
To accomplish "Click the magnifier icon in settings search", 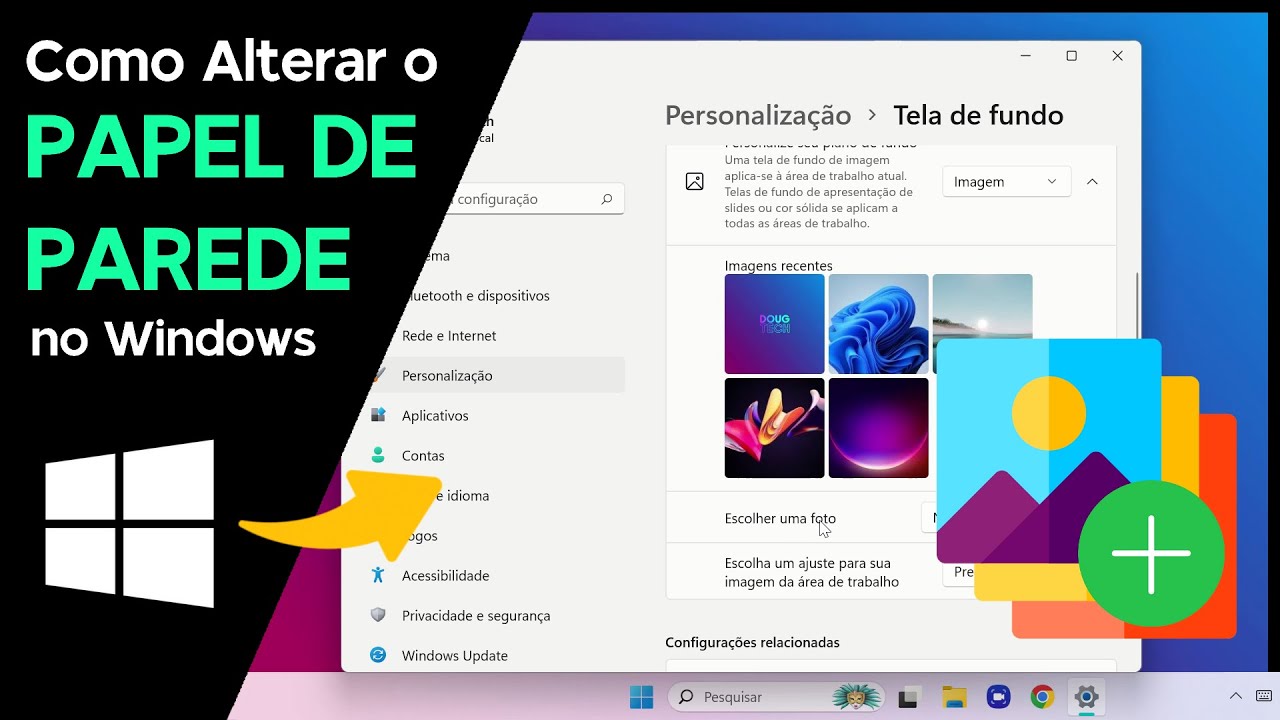I will [x=607, y=199].
